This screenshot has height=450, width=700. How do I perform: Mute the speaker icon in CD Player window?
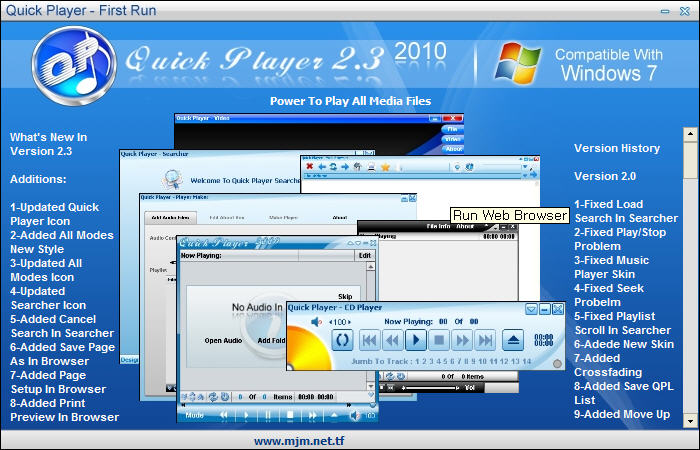(316, 321)
